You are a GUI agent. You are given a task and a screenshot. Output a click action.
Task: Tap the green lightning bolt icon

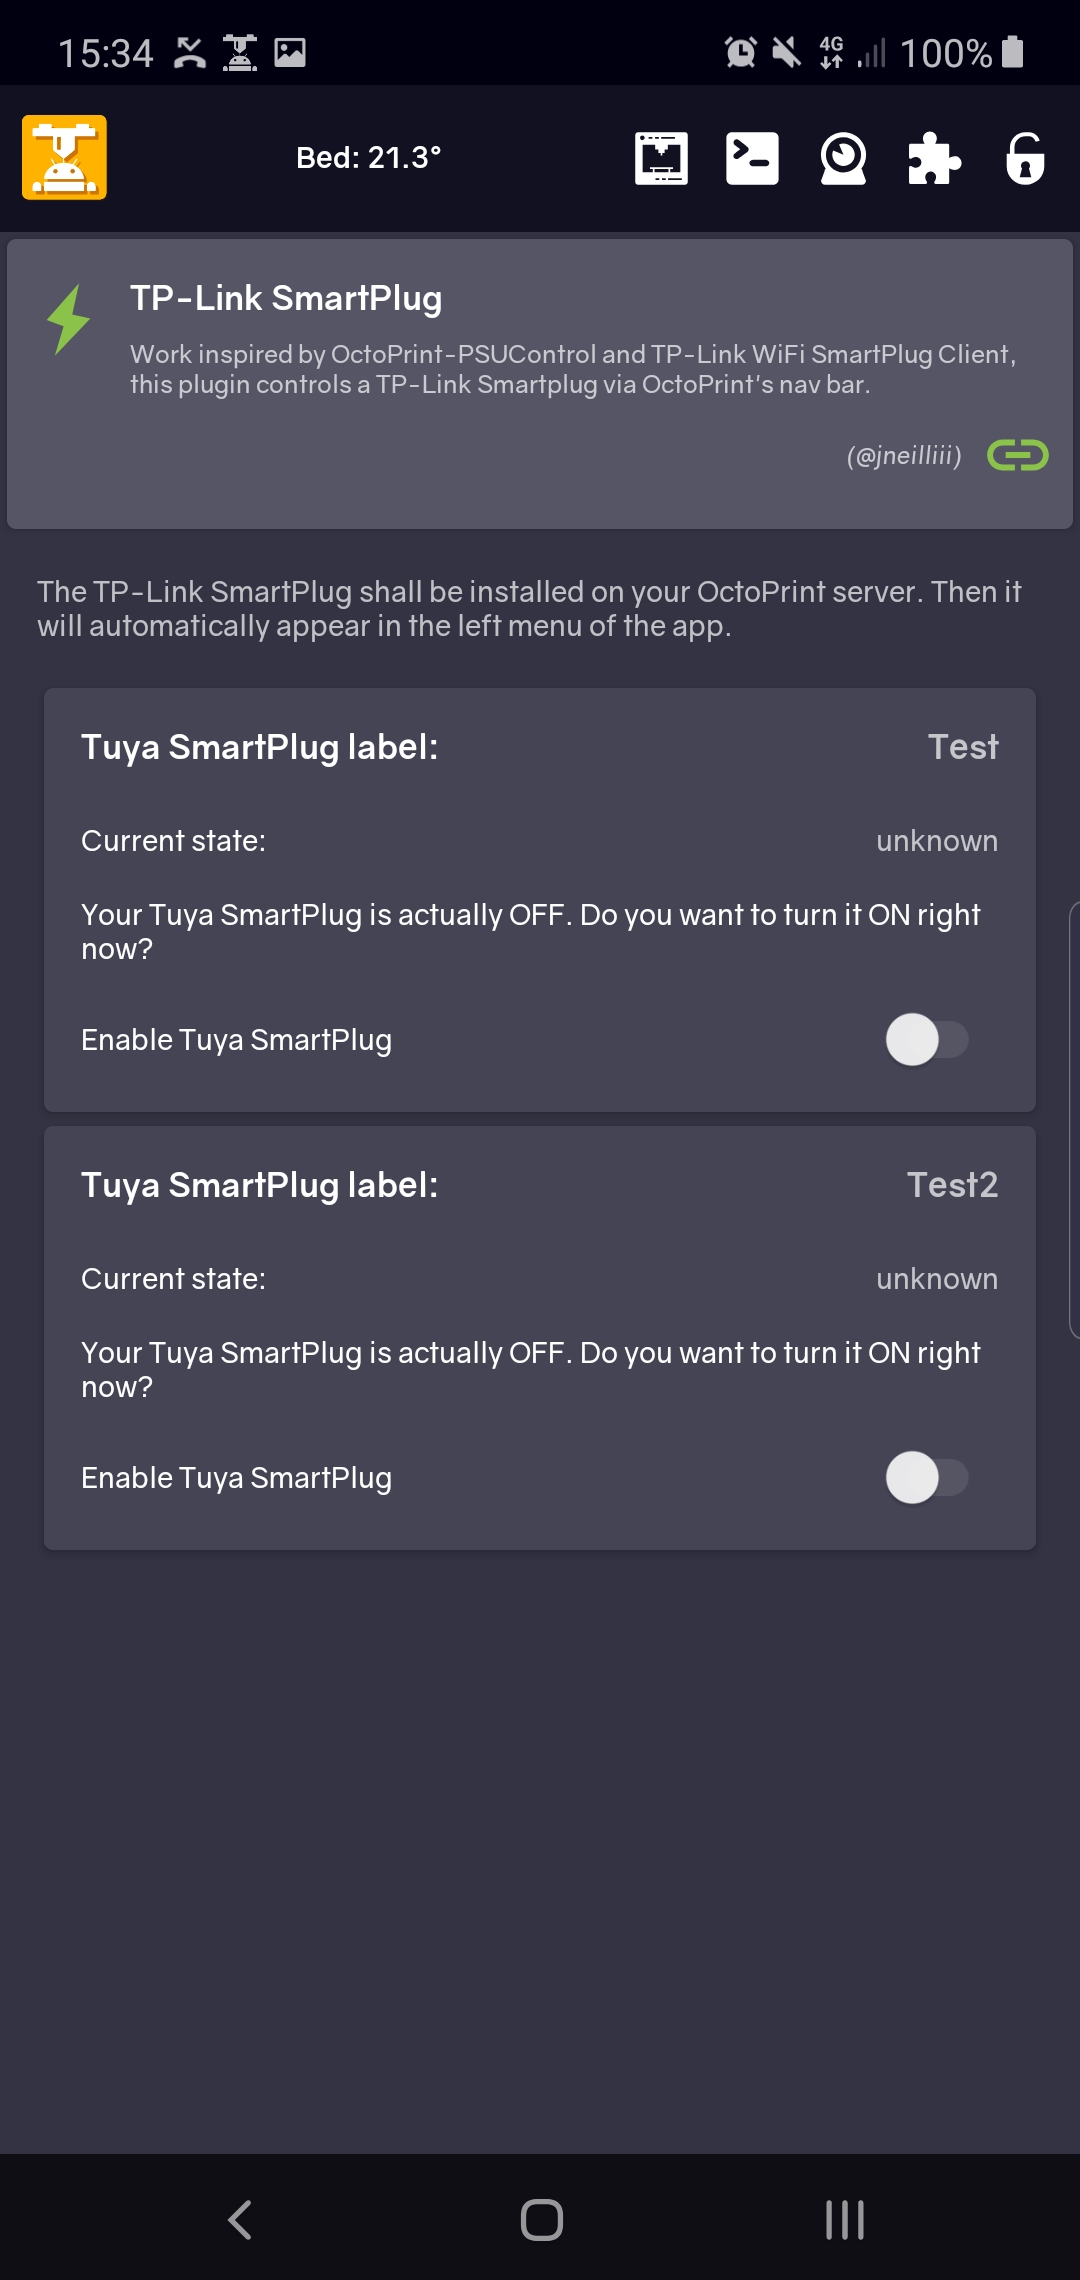(68, 320)
